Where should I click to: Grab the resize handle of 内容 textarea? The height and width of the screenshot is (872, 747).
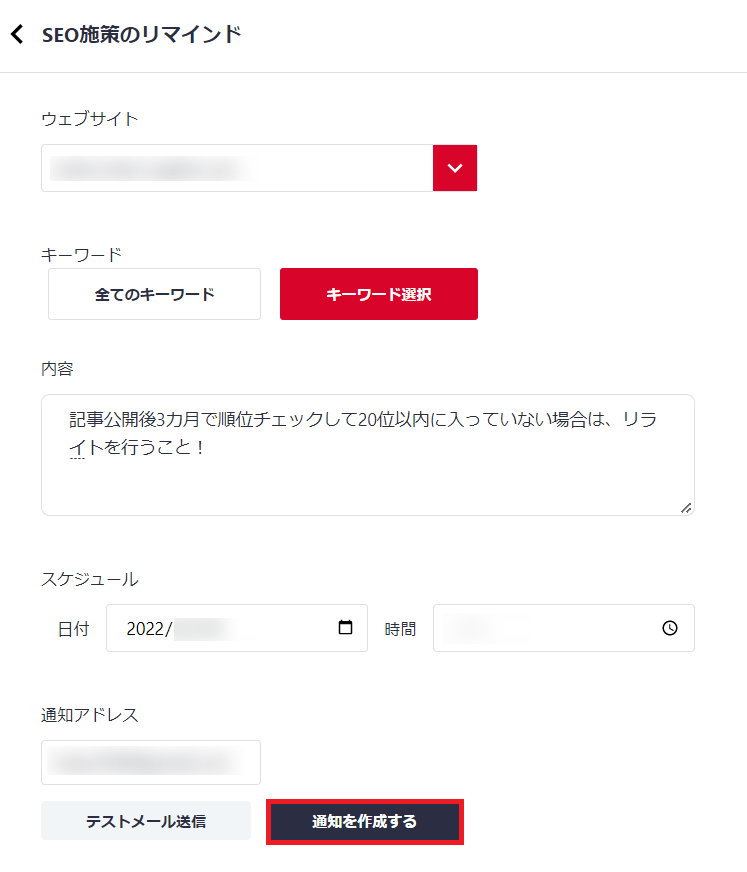click(686, 508)
